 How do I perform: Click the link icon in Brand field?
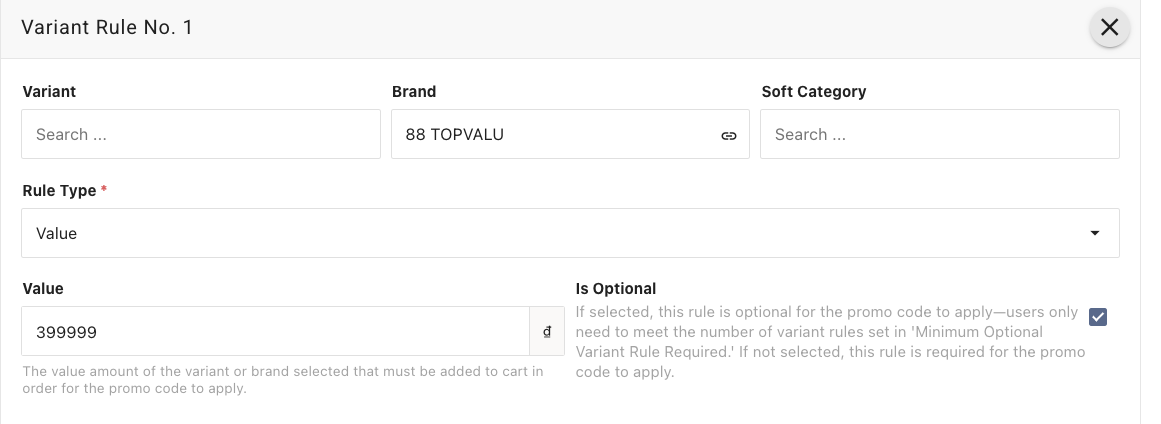[x=729, y=135]
